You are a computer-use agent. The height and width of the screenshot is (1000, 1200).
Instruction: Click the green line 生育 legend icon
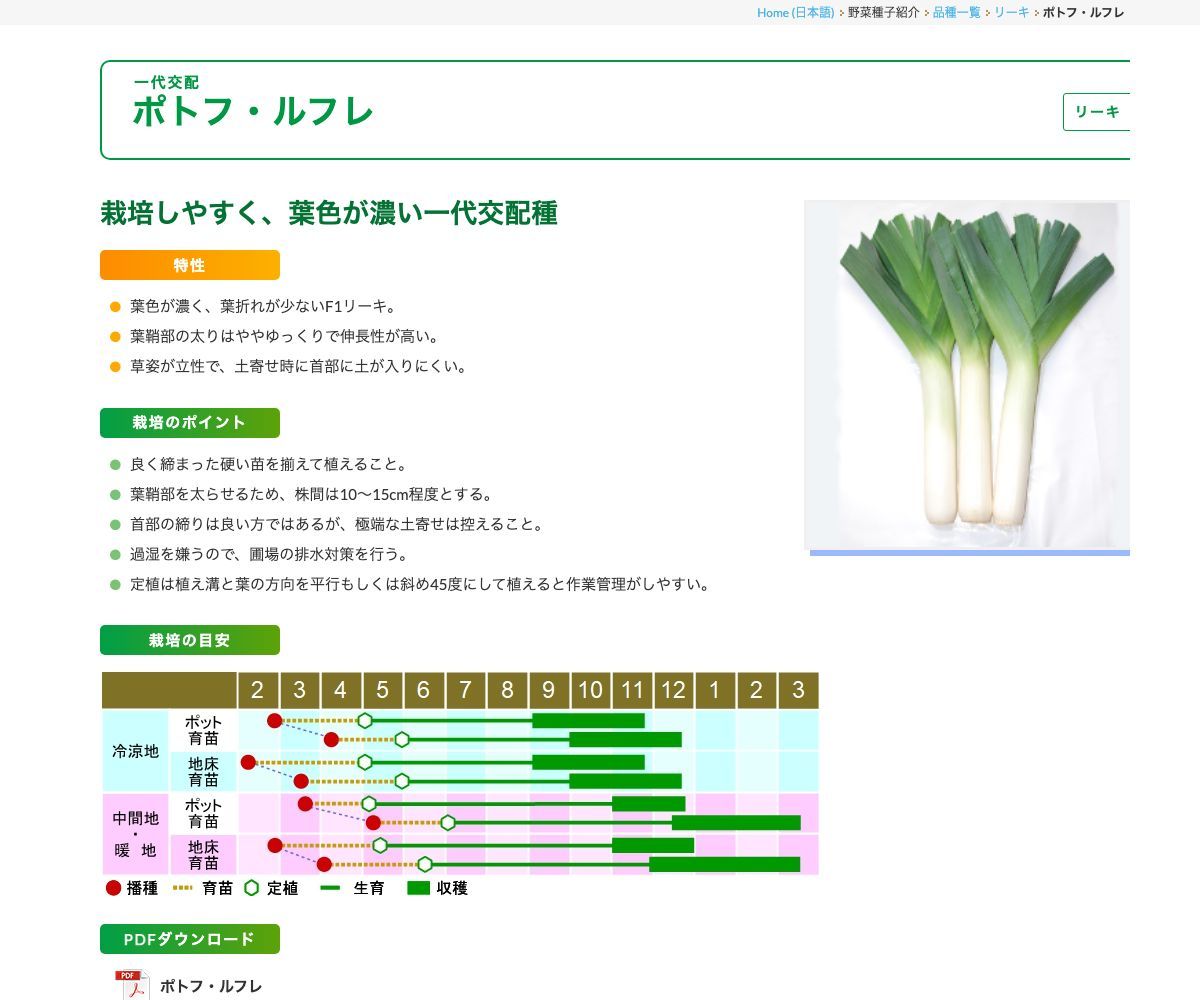click(330, 888)
